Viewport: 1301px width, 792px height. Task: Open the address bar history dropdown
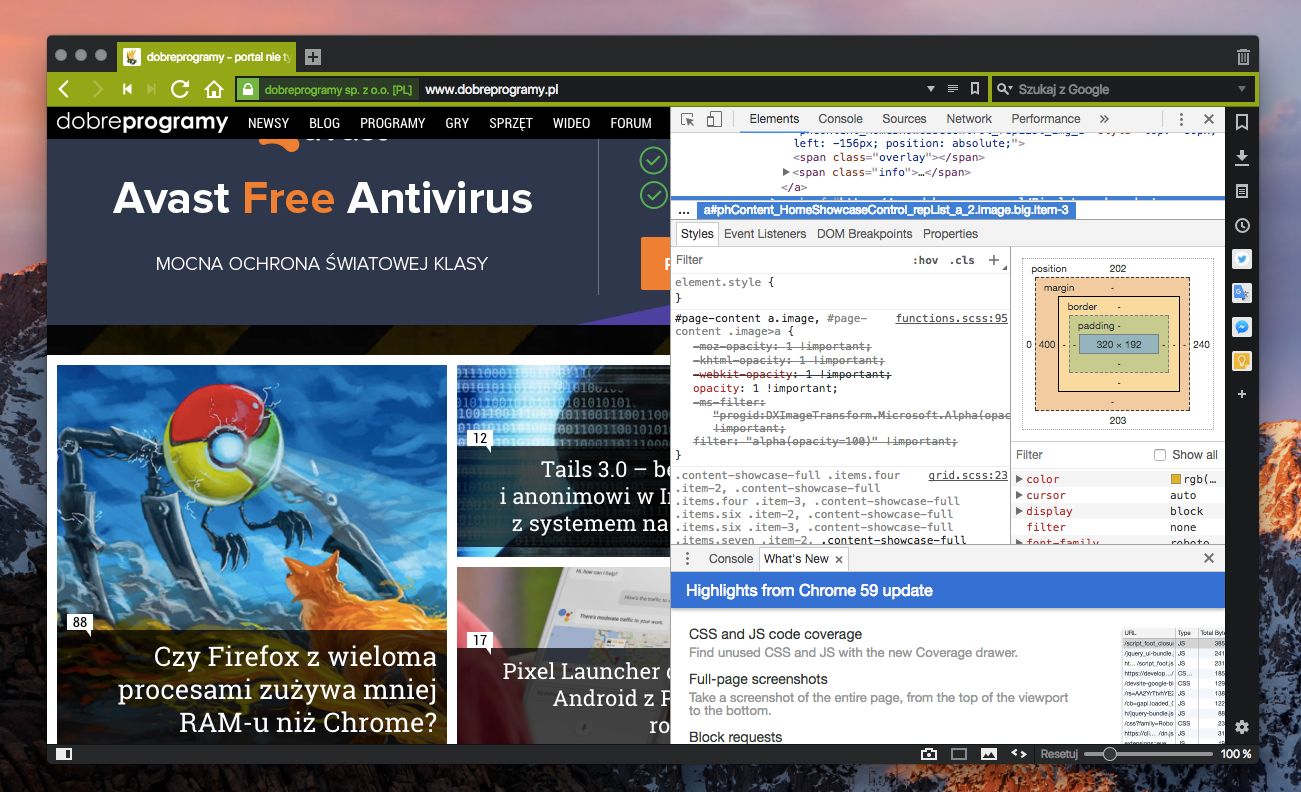(931, 89)
